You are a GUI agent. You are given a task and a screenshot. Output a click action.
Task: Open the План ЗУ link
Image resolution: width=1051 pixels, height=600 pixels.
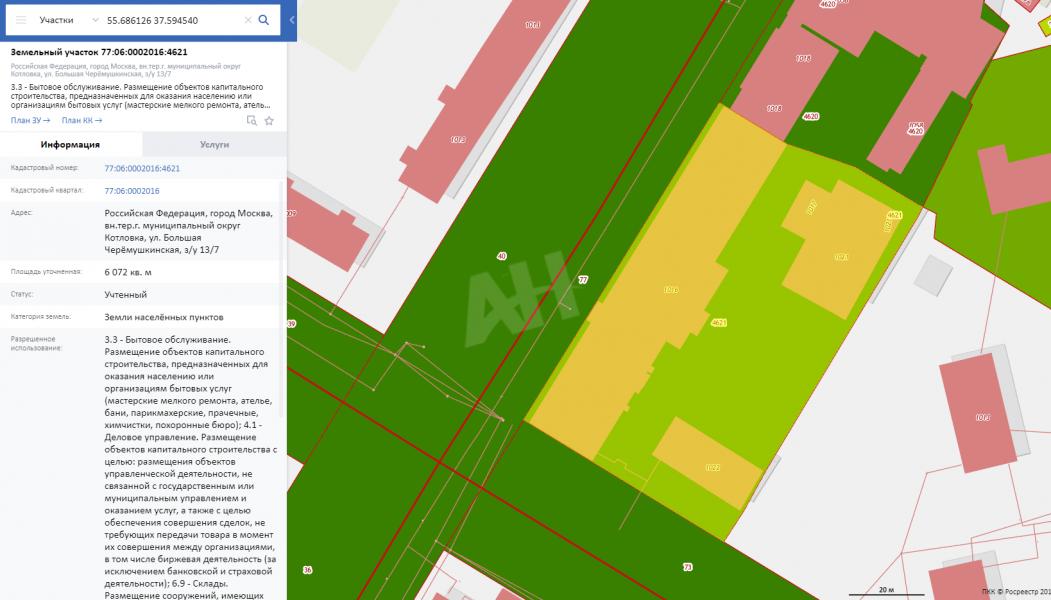tap(30, 121)
